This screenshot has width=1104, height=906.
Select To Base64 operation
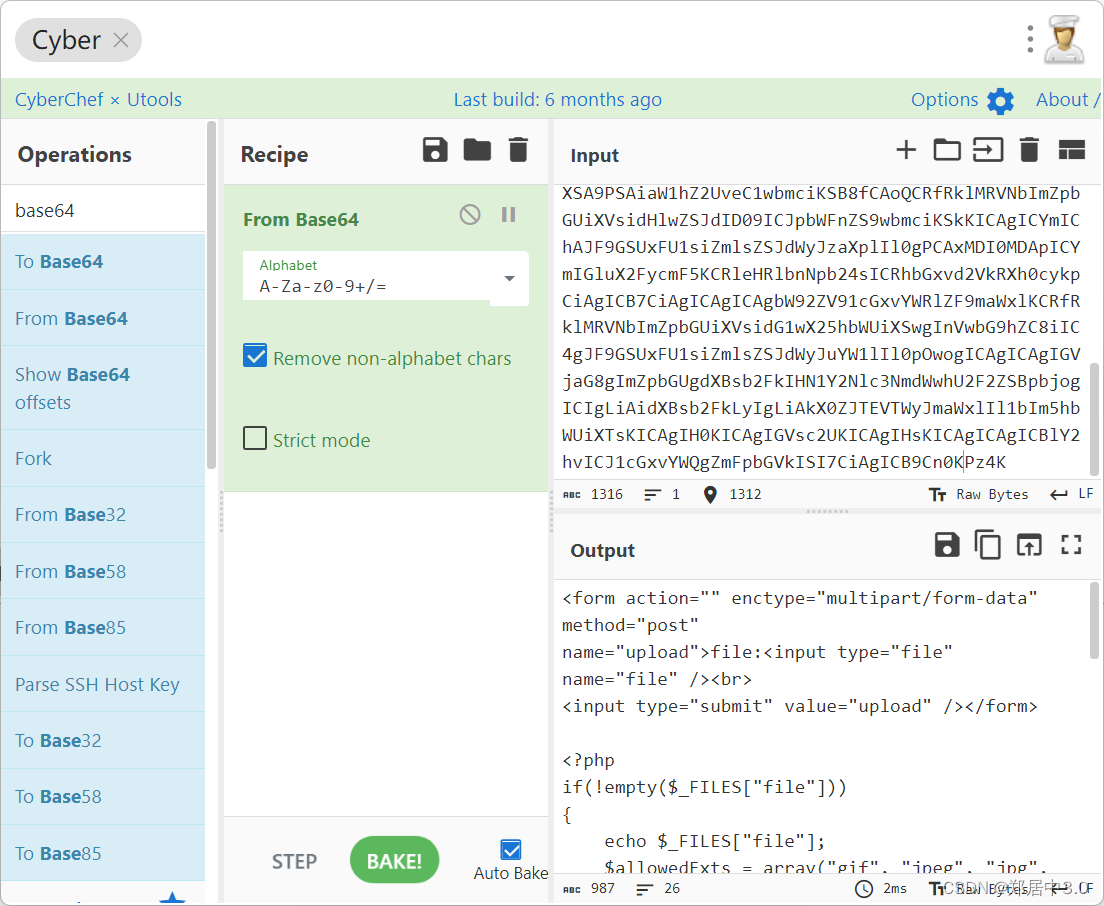point(104,262)
